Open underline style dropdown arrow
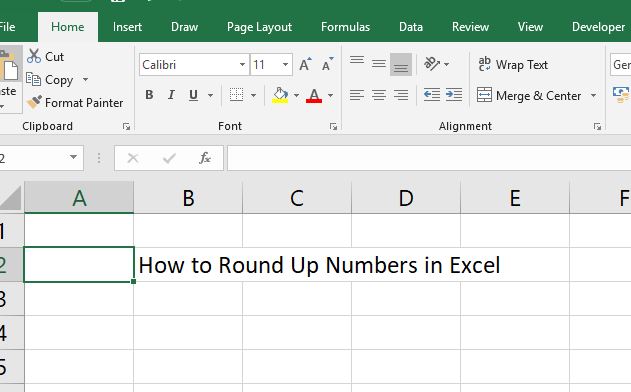 coord(210,95)
